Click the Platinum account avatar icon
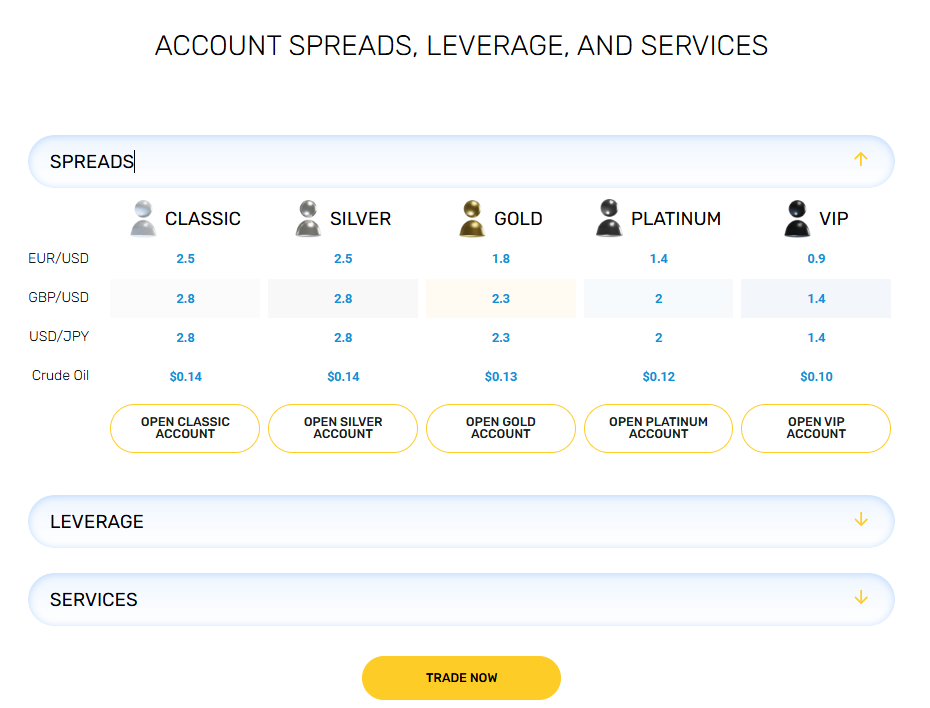This screenshot has height=708, width=930. click(608, 218)
